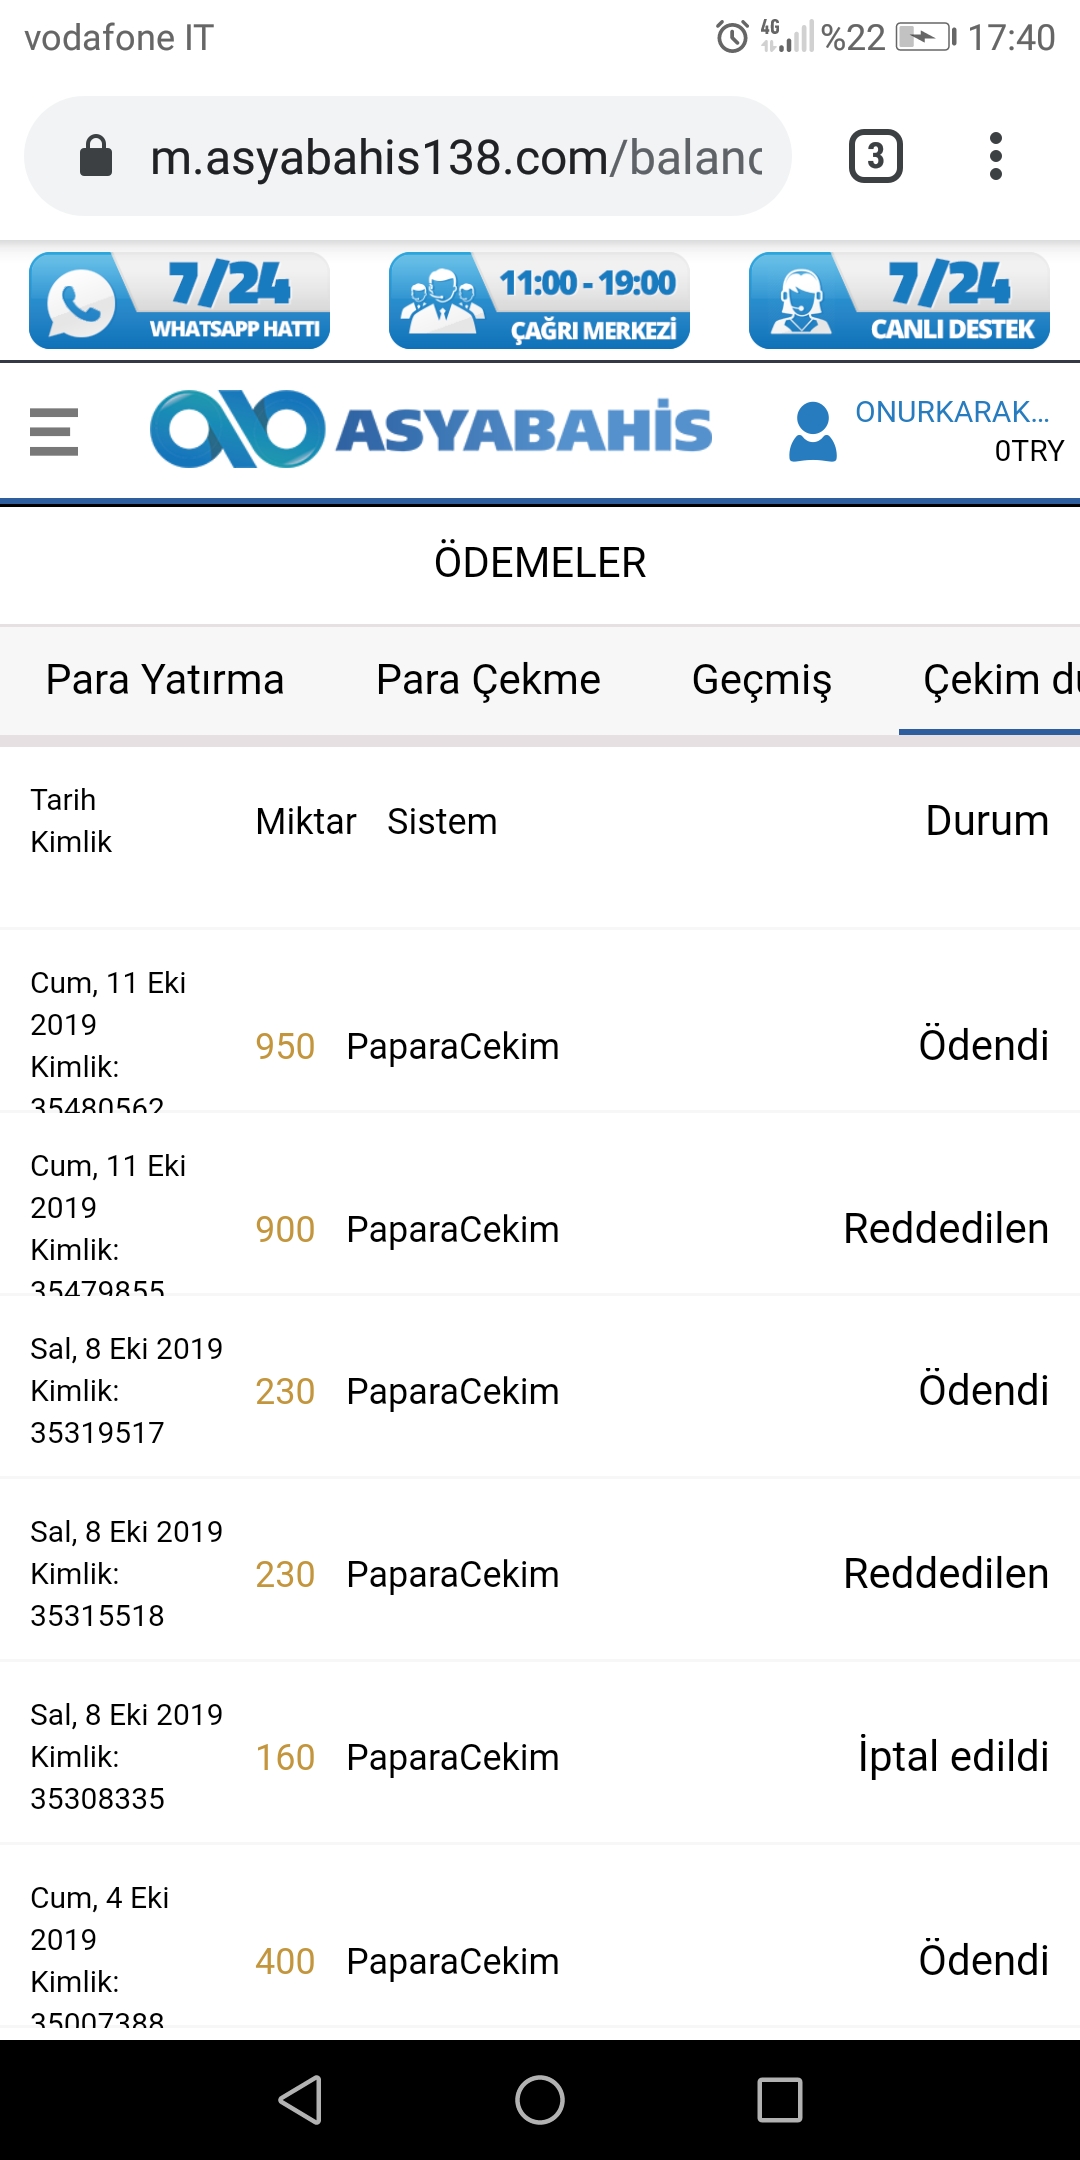Tap the WhatsApp Hattı 7/24 banner
Screen dimensions: 1080x2160
pos(180,301)
